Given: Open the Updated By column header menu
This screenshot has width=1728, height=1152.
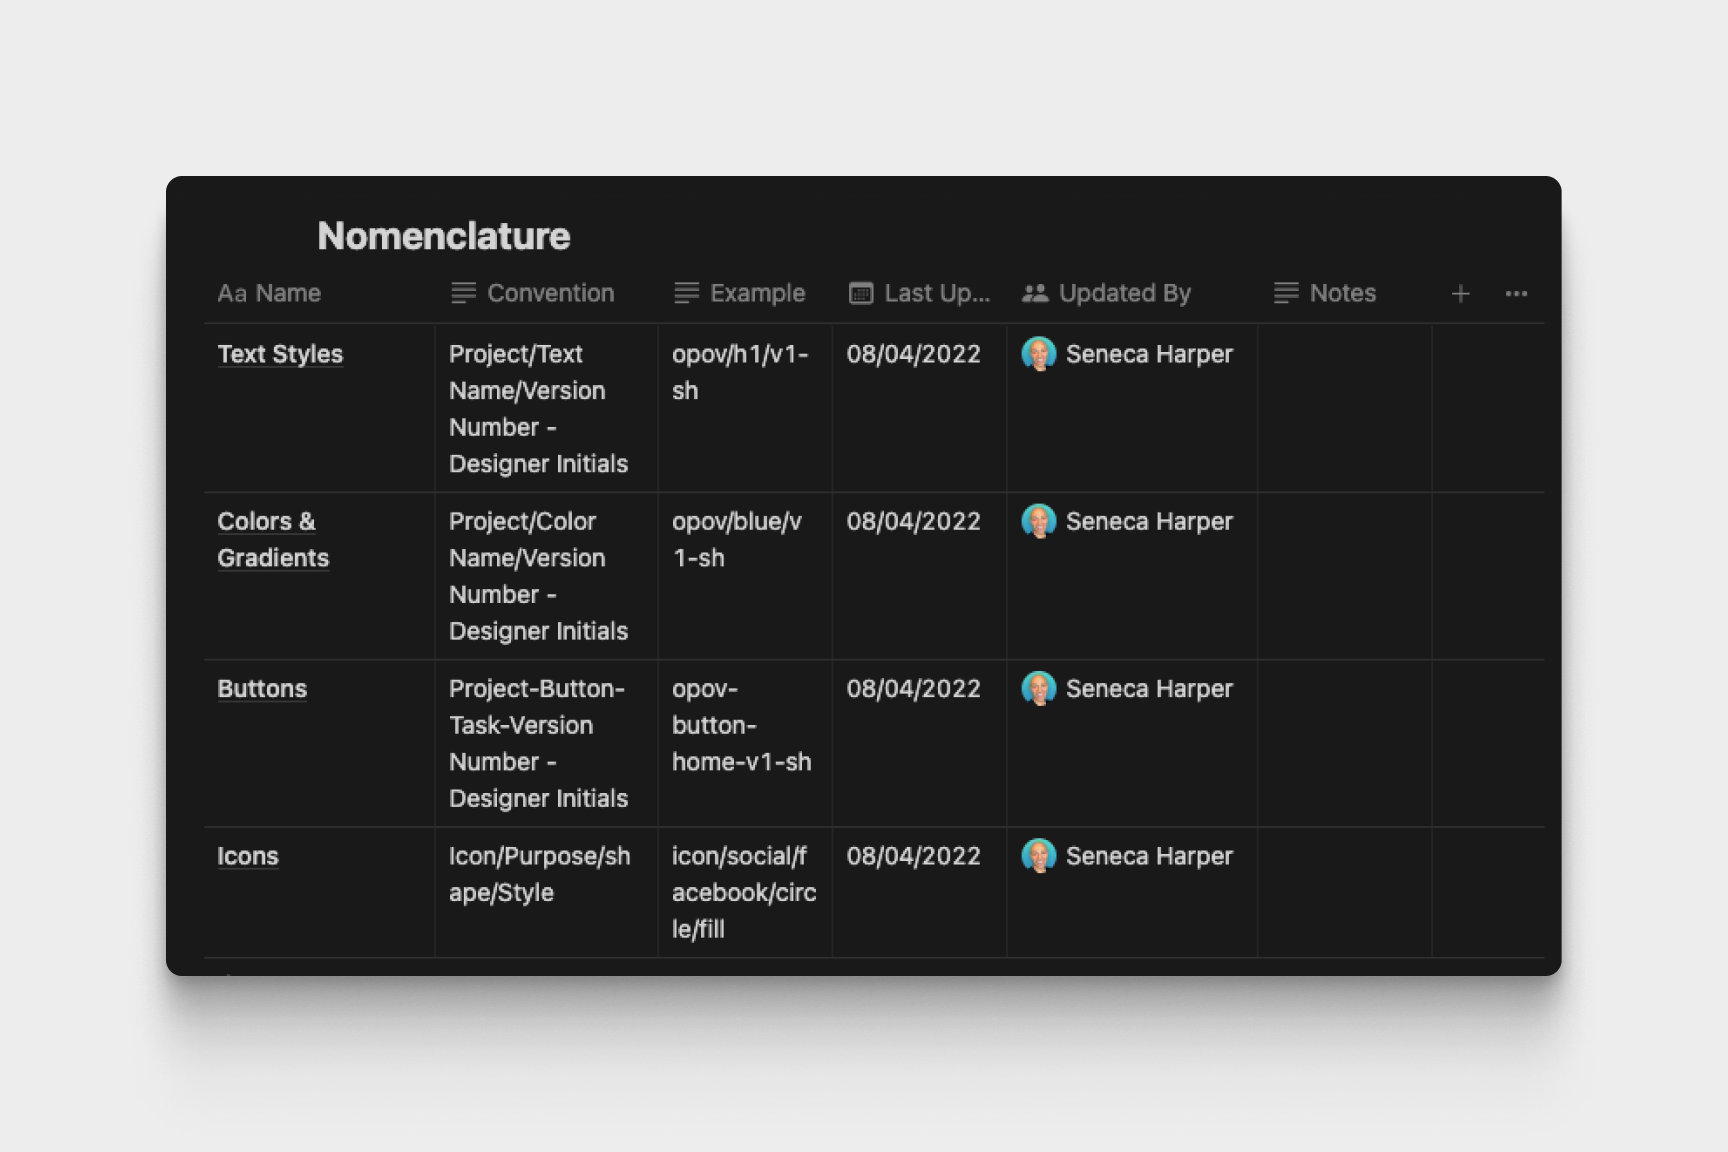Looking at the screenshot, I should pyautogui.click(x=1124, y=293).
